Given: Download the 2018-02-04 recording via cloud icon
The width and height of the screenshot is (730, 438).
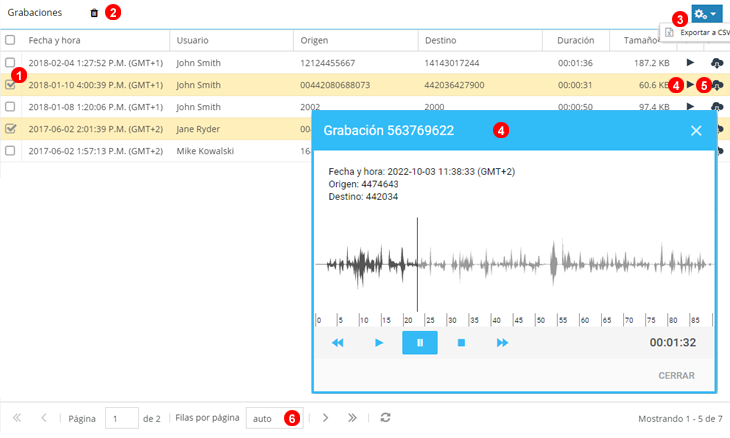Looking at the screenshot, I should tap(717, 62).
